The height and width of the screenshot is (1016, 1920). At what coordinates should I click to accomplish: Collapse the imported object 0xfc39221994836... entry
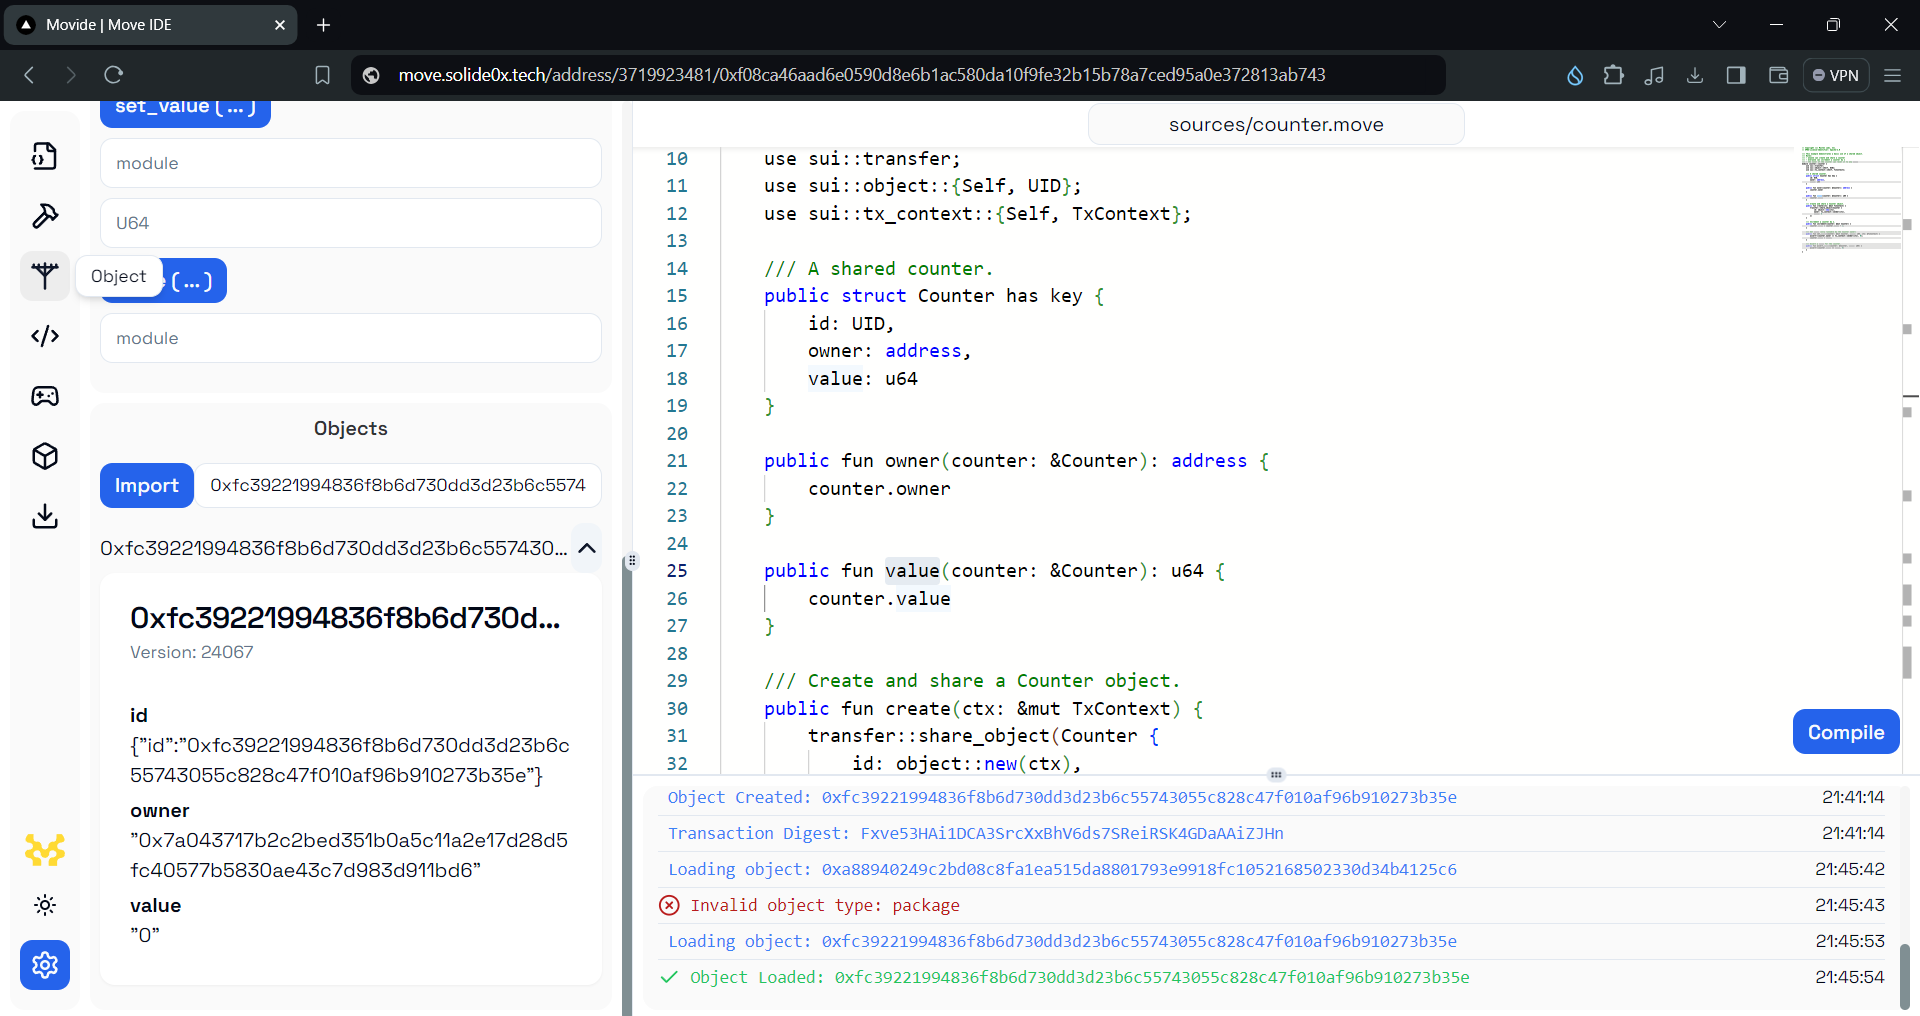click(x=586, y=548)
